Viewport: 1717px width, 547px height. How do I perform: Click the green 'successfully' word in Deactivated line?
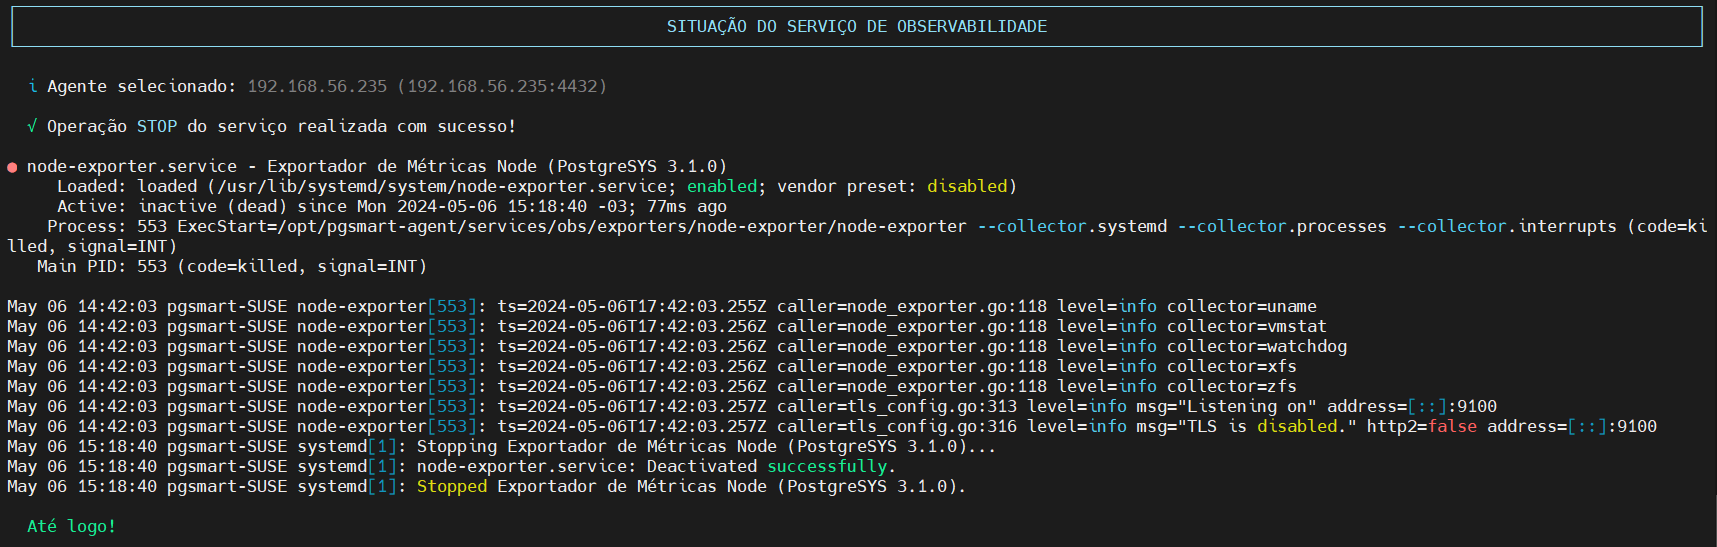pyautogui.click(x=827, y=467)
